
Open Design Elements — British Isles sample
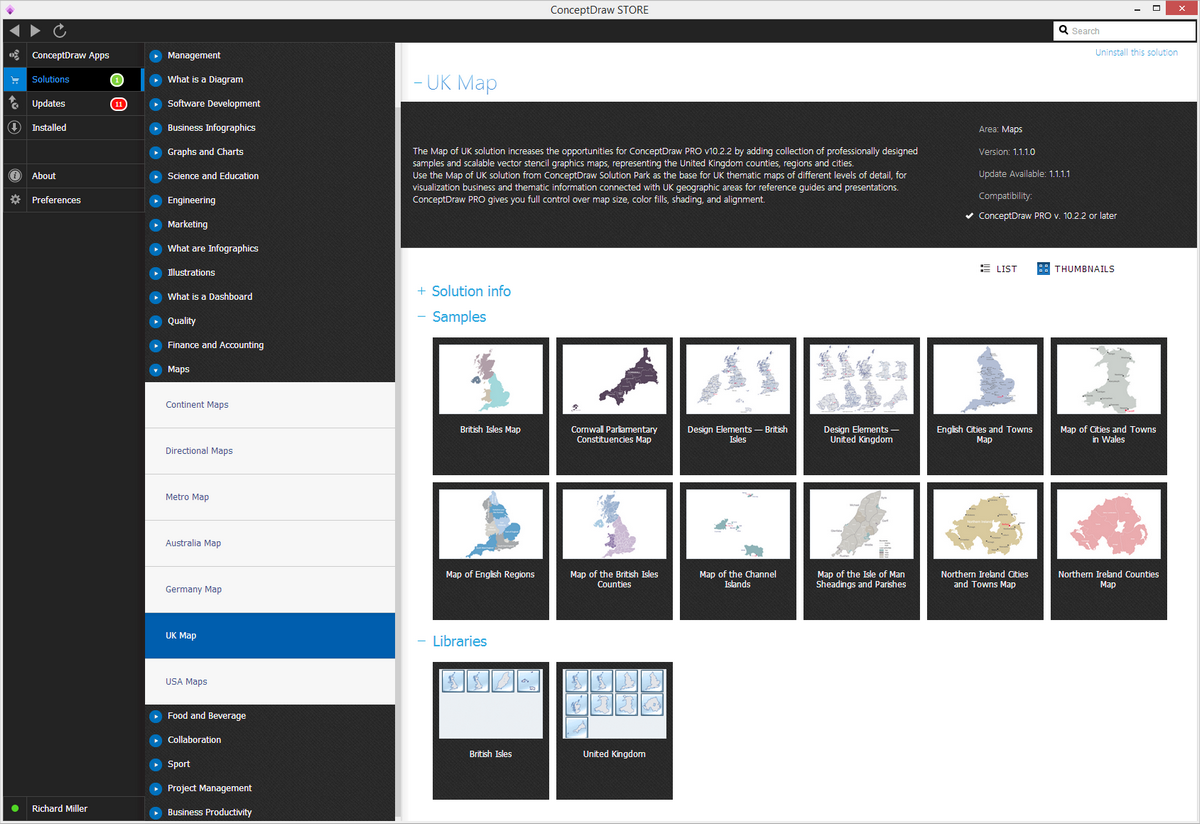(738, 405)
